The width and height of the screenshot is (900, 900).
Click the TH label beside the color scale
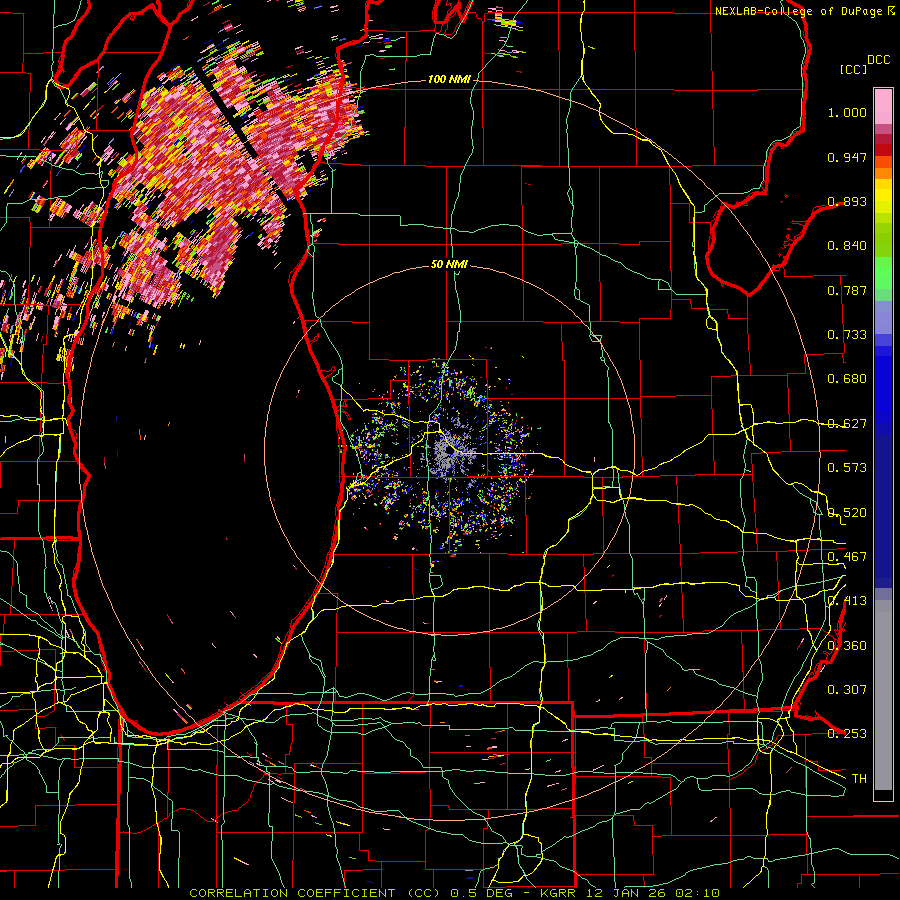click(x=859, y=779)
